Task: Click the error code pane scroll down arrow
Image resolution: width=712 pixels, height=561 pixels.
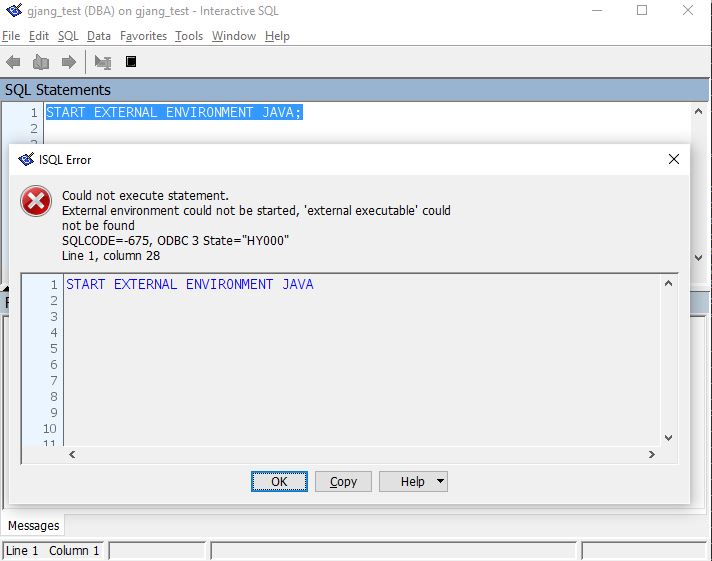Action: (x=668, y=438)
